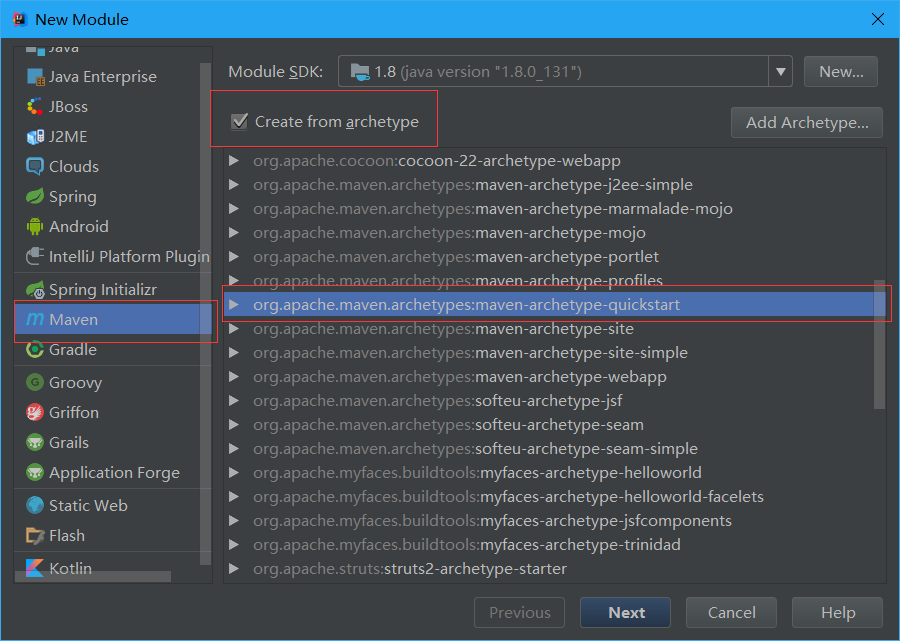The image size is (900, 641).
Task: Choose Gradle in module type list
Action: tap(73, 349)
